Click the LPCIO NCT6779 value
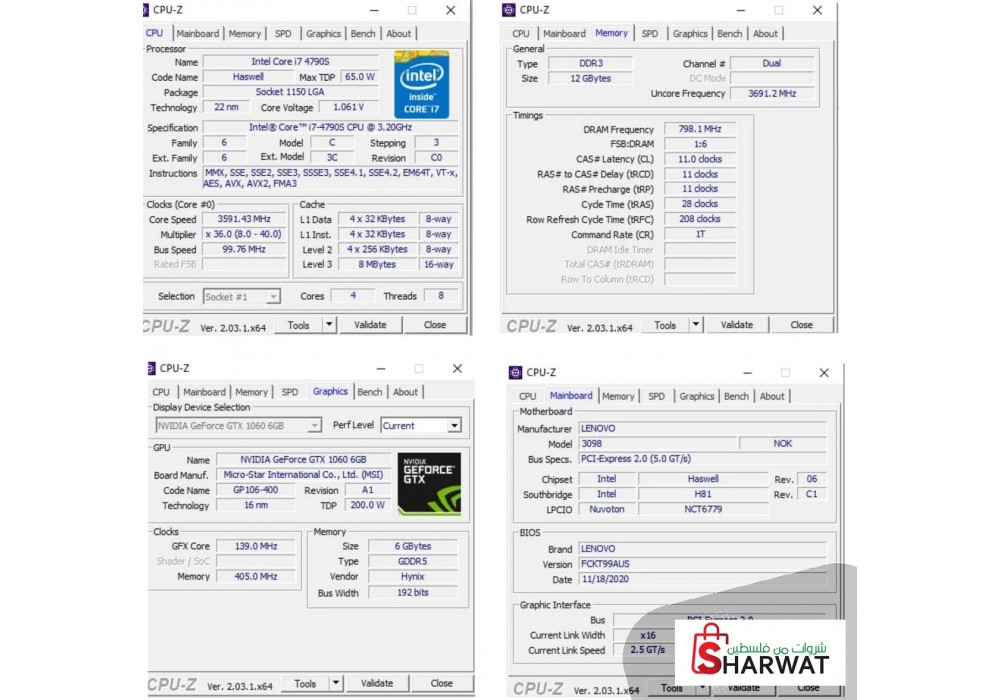 point(703,509)
